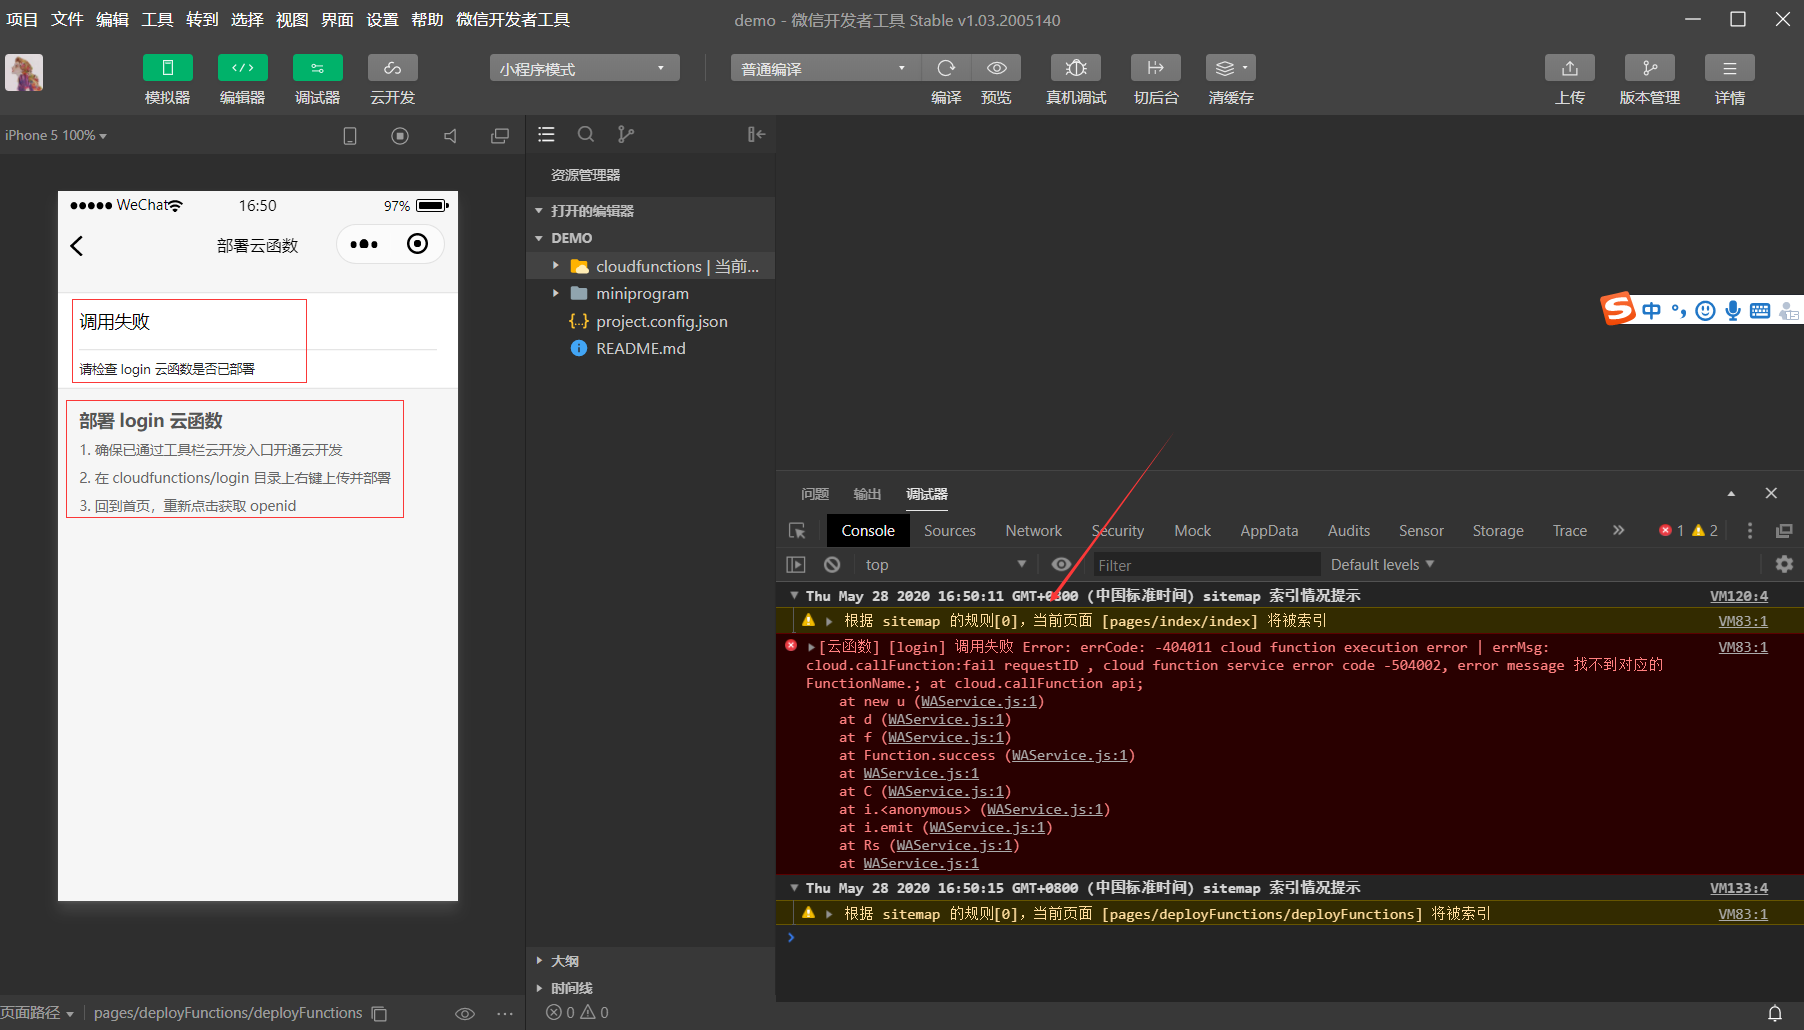Open the Default levels dropdown
This screenshot has width=1804, height=1030.
tap(1382, 565)
